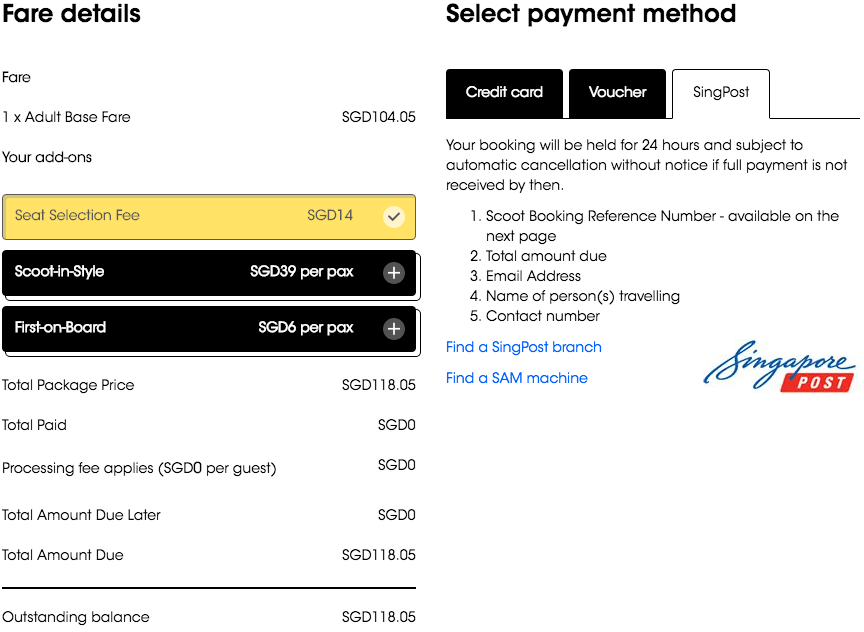Switch to the Credit card tab
This screenshot has width=864, height=632.
[504, 93]
